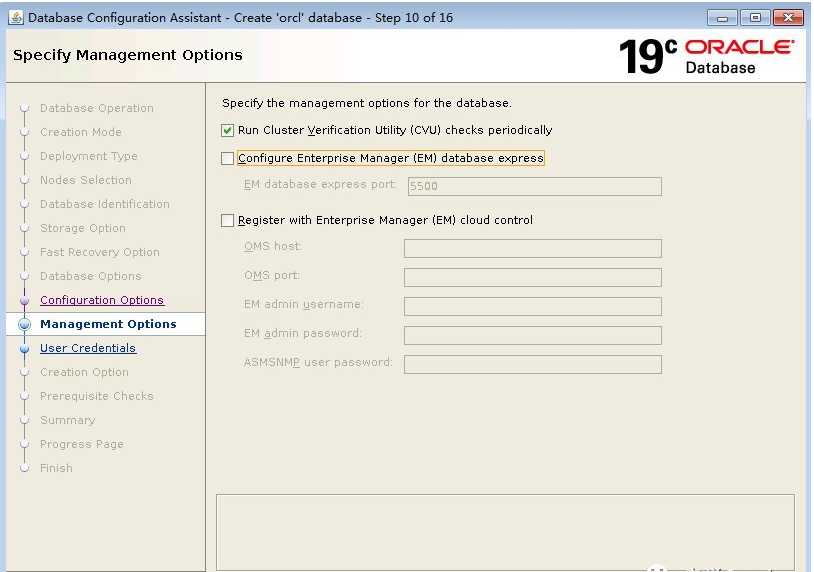This screenshot has height=572, width=814.
Task: Click the message area at bottom
Action: click(505, 533)
